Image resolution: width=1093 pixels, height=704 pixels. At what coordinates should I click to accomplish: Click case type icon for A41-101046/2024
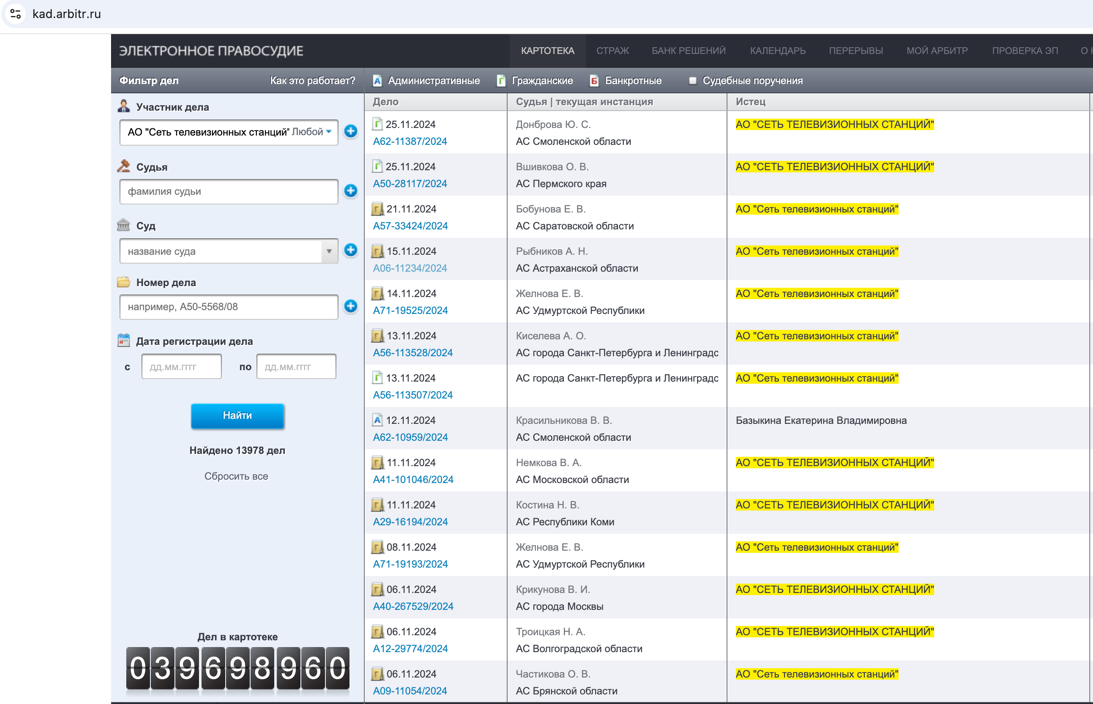point(378,463)
